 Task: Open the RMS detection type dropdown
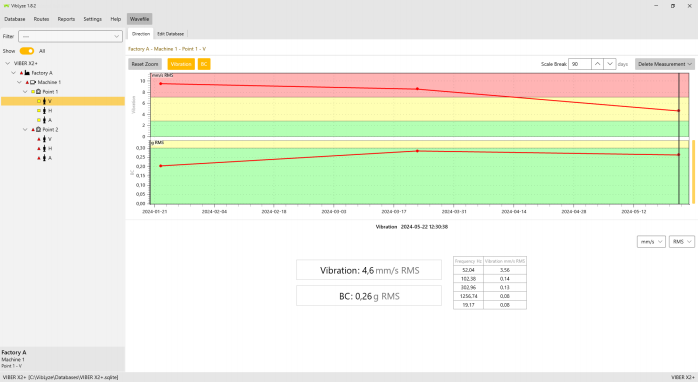coord(682,241)
